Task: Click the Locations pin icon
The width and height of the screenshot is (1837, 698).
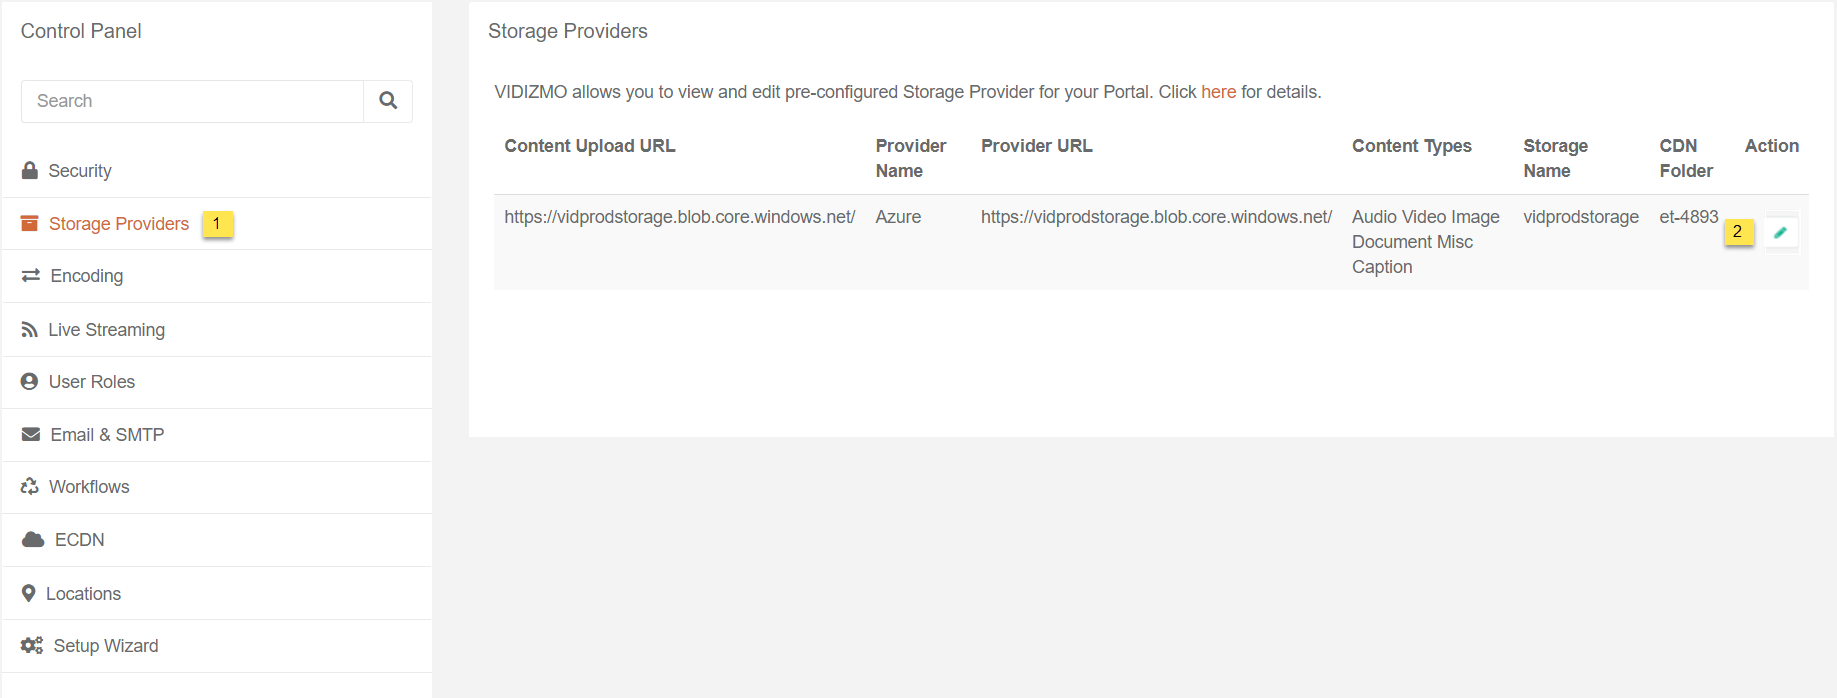Action: [x=29, y=593]
